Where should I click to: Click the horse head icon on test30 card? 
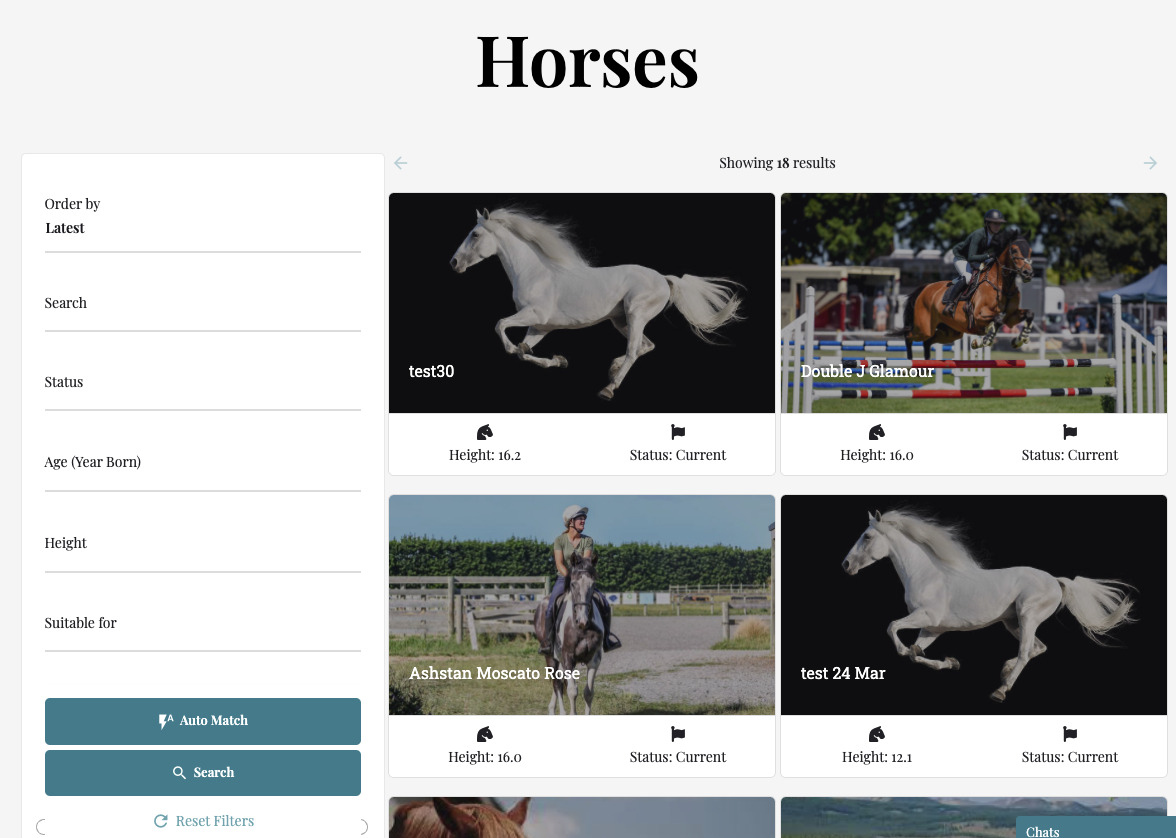coord(485,432)
